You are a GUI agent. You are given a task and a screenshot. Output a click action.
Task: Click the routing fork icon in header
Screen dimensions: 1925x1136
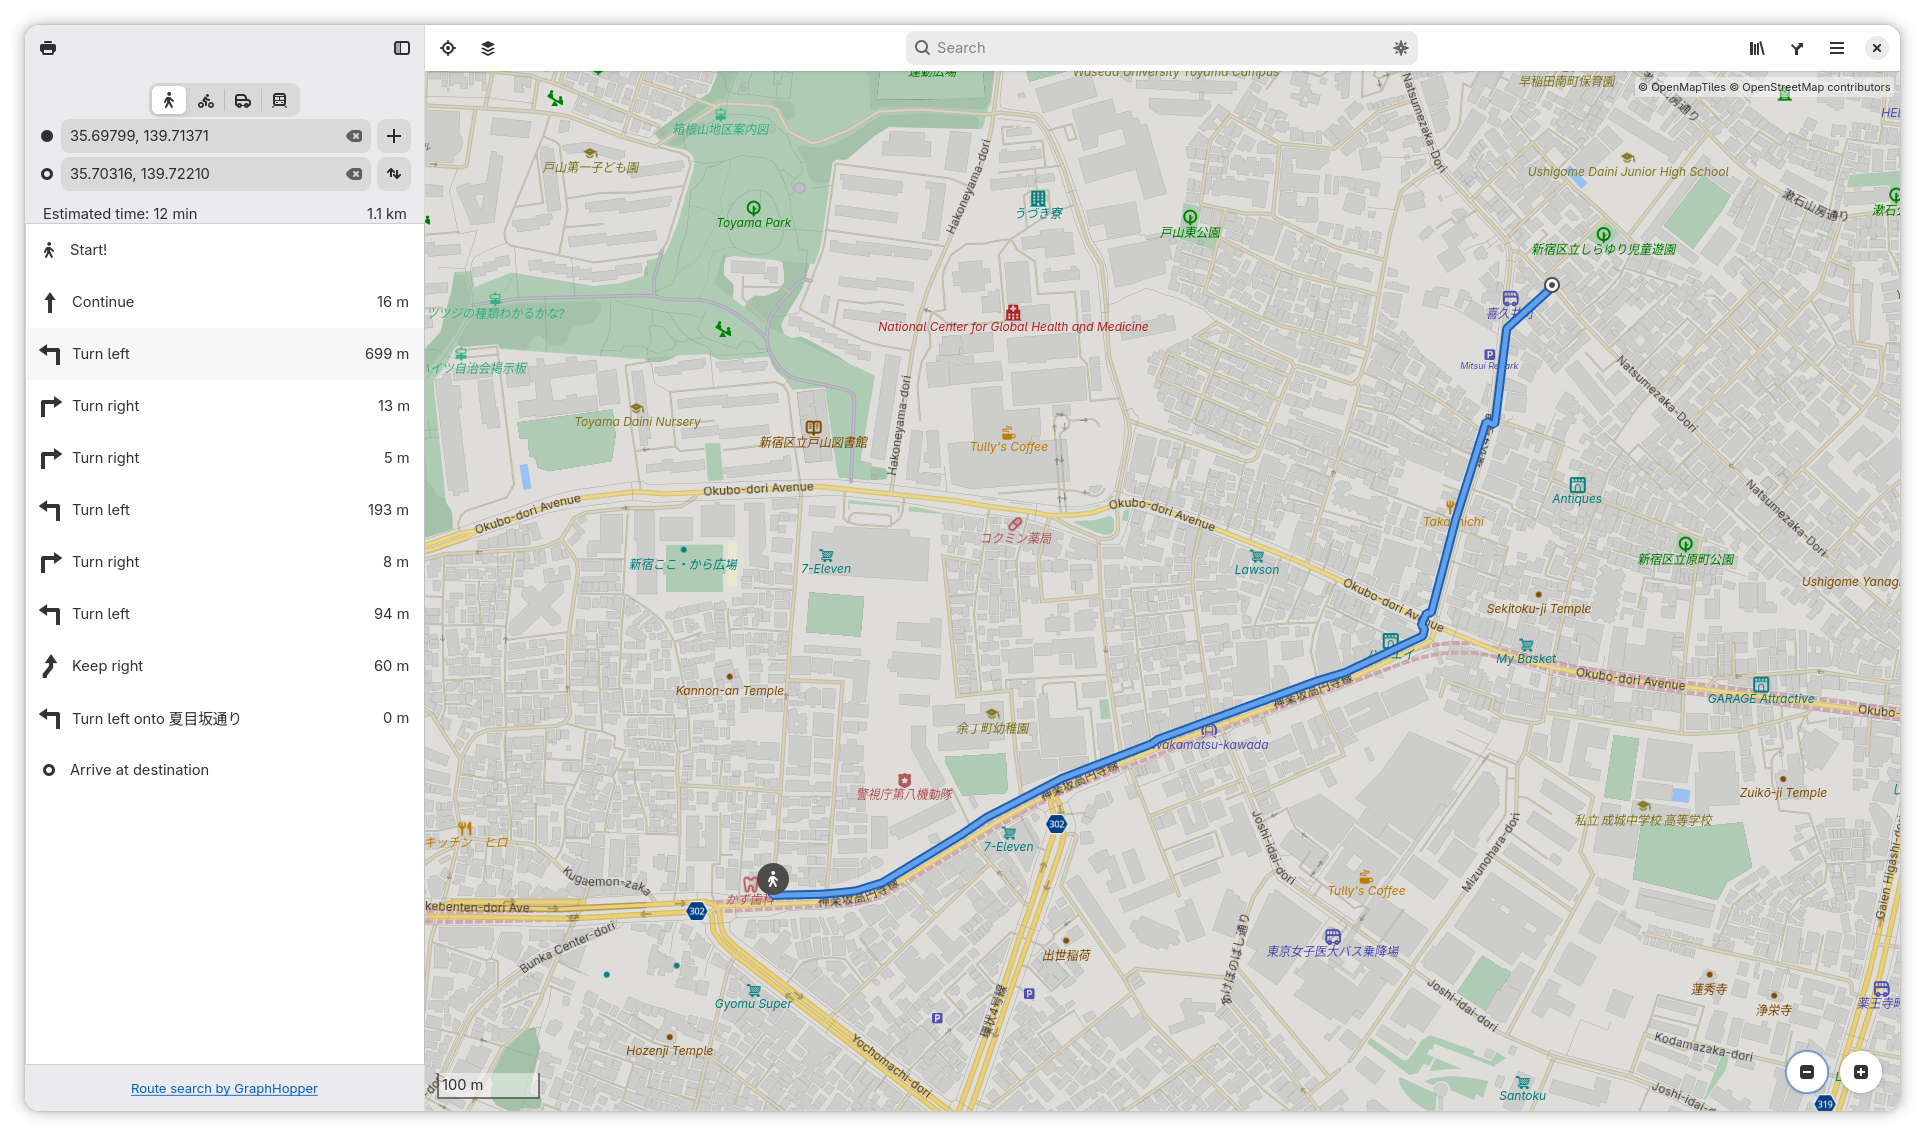(1797, 48)
